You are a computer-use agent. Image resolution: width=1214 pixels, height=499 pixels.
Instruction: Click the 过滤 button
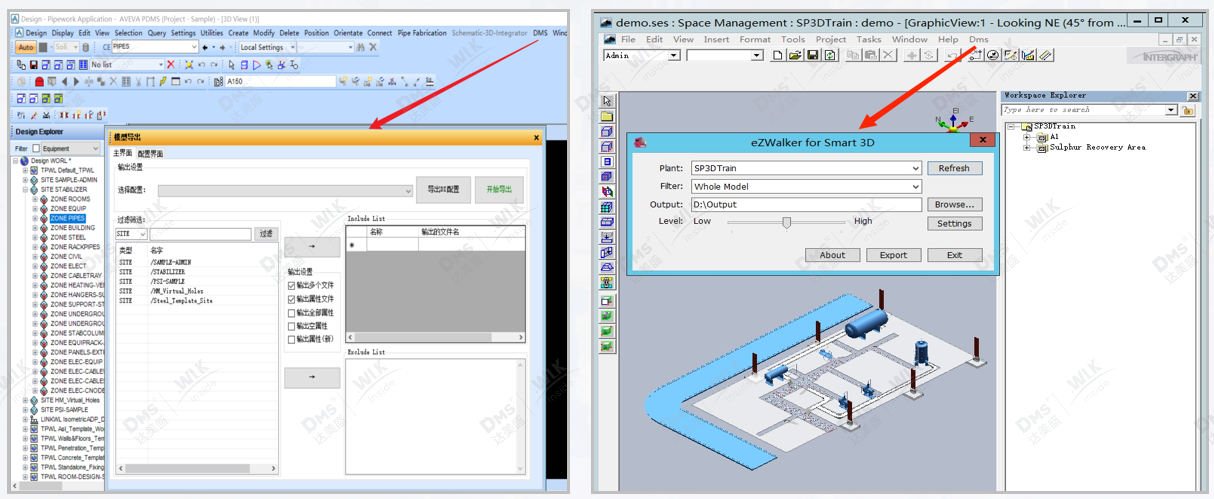click(265, 234)
